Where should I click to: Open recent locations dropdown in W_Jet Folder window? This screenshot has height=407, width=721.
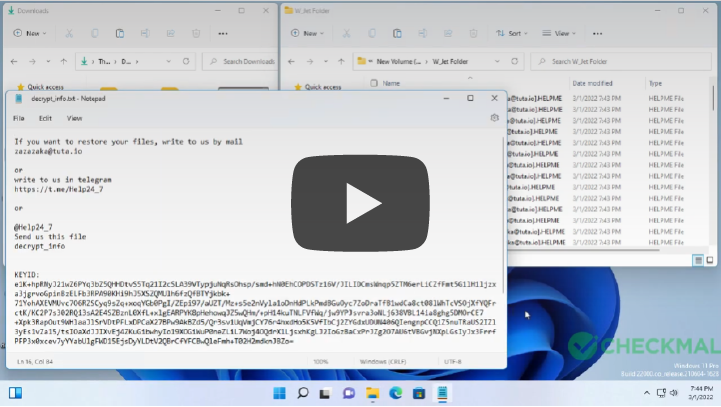pyautogui.click(x=326, y=61)
